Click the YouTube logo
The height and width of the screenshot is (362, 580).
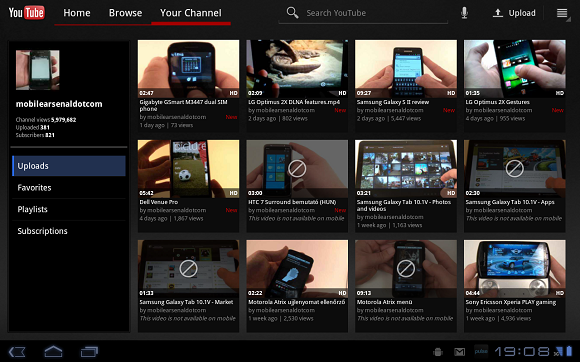point(27,13)
